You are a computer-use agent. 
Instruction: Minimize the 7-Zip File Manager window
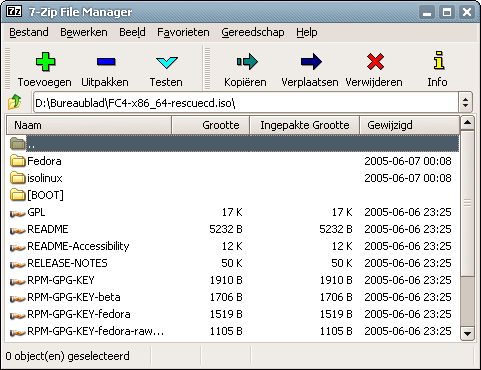click(427, 12)
